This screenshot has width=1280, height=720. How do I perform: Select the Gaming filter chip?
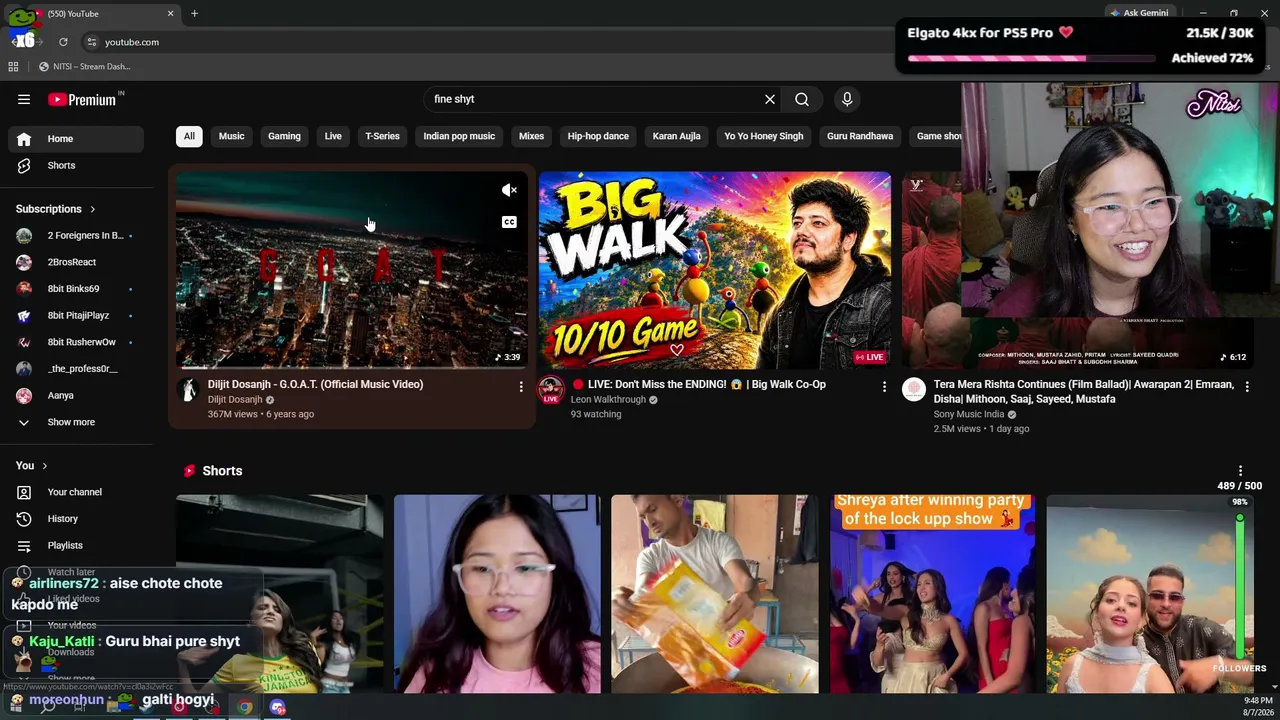pos(284,136)
